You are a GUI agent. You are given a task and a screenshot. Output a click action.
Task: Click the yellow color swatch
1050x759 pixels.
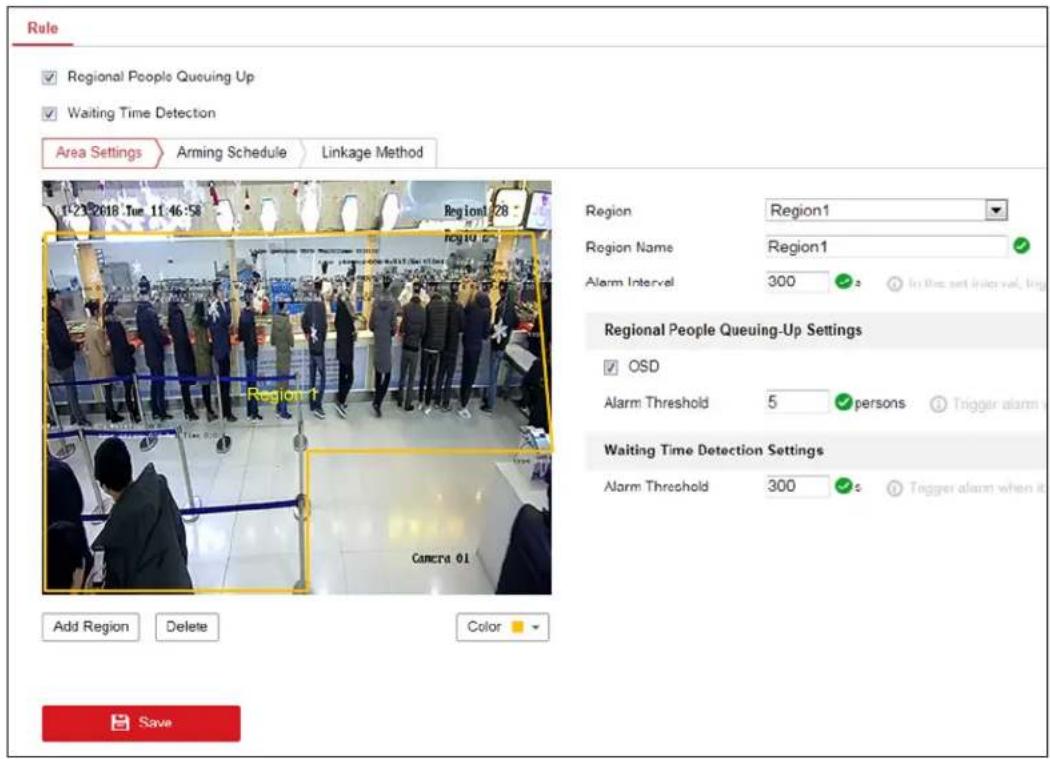[x=517, y=627]
